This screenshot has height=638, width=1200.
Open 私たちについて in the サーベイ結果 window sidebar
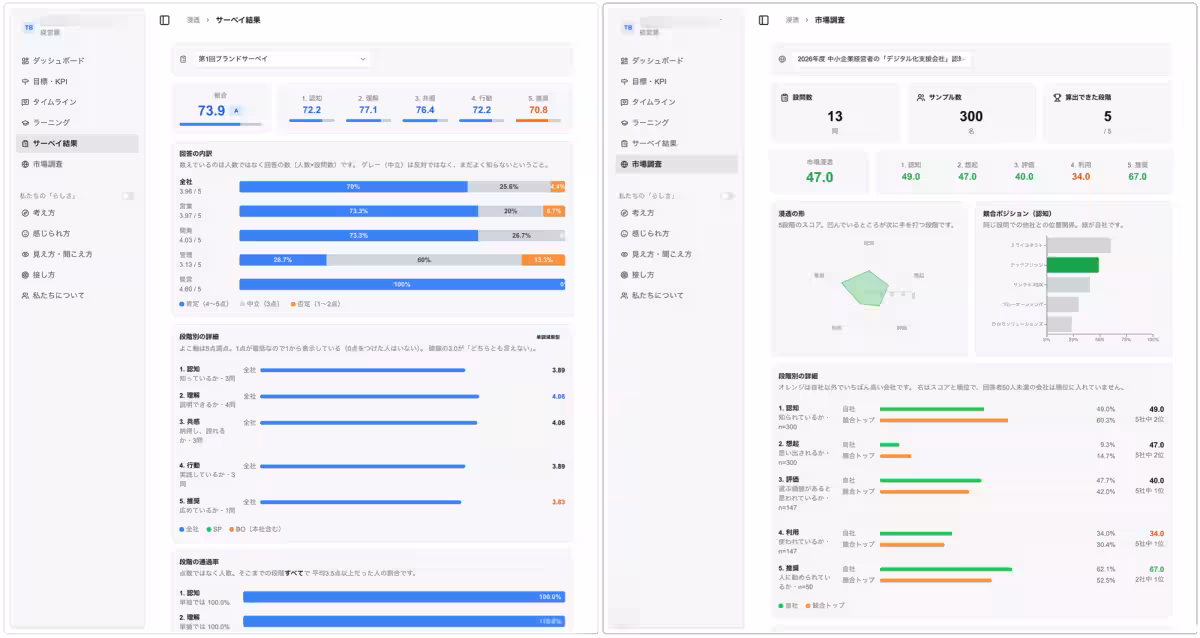77,295
